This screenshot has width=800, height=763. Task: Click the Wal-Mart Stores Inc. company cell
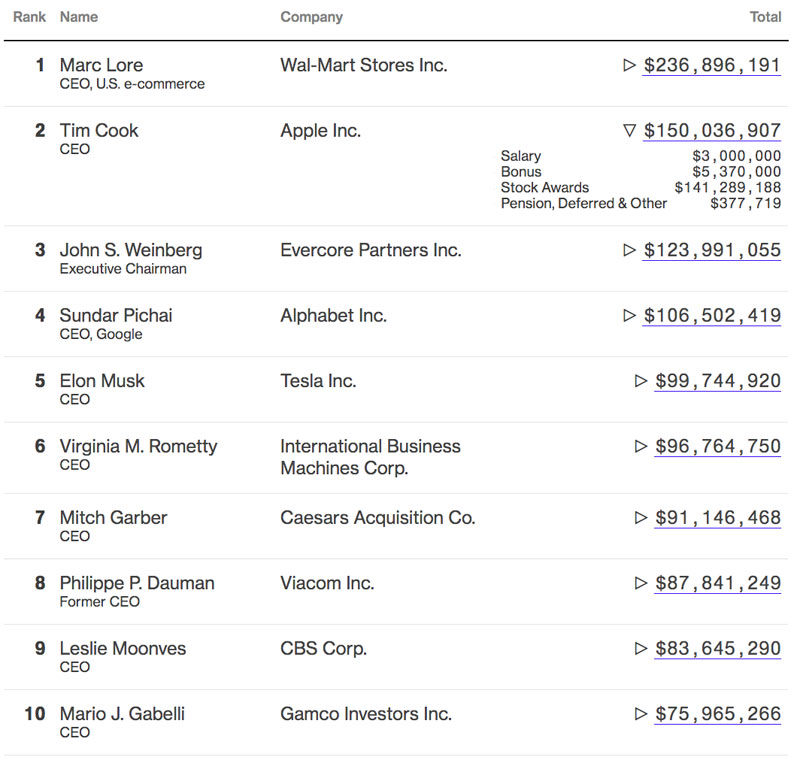click(364, 65)
